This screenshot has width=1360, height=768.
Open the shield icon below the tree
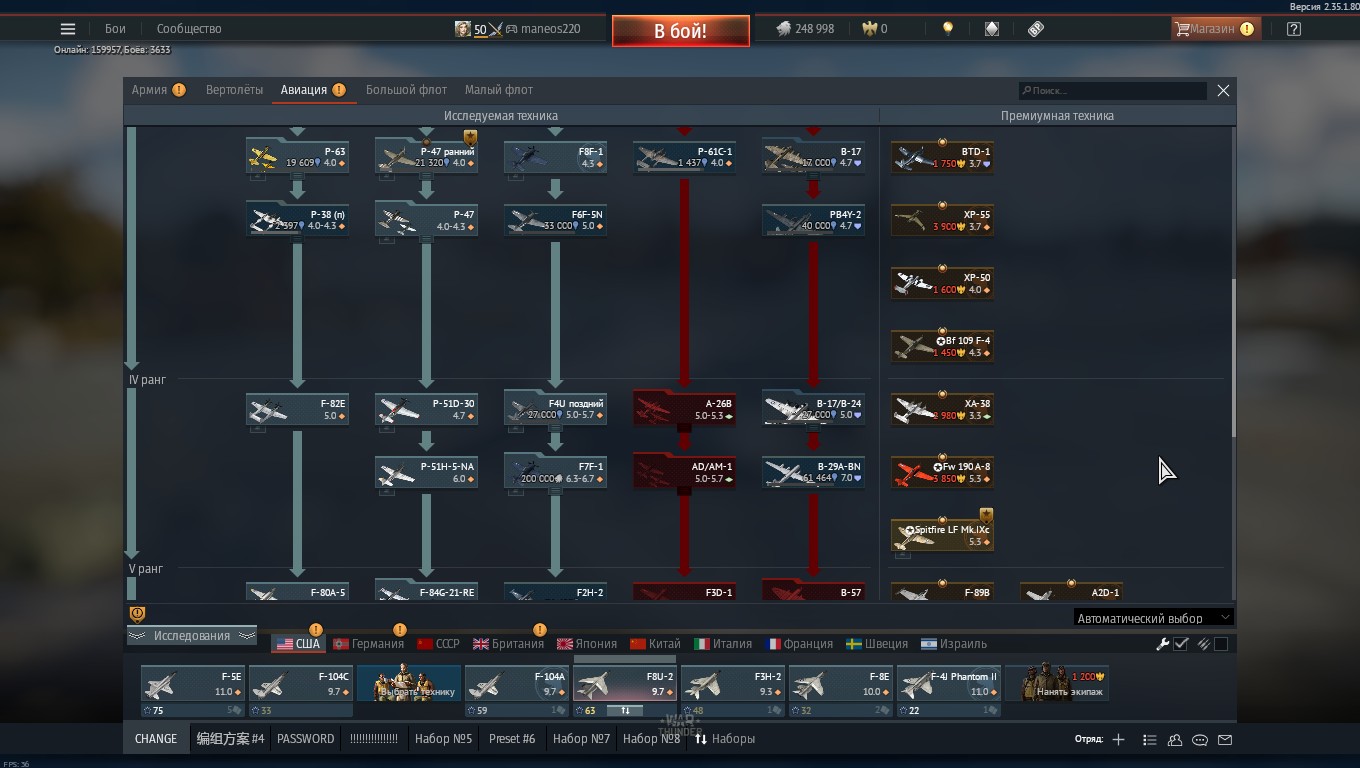click(138, 614)
